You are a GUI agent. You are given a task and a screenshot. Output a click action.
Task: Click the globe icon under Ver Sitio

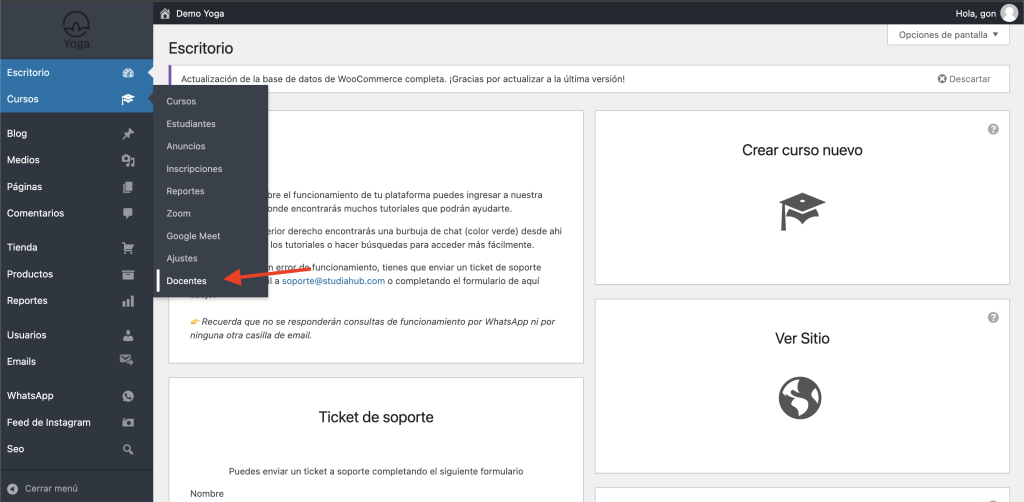(802, 397)
